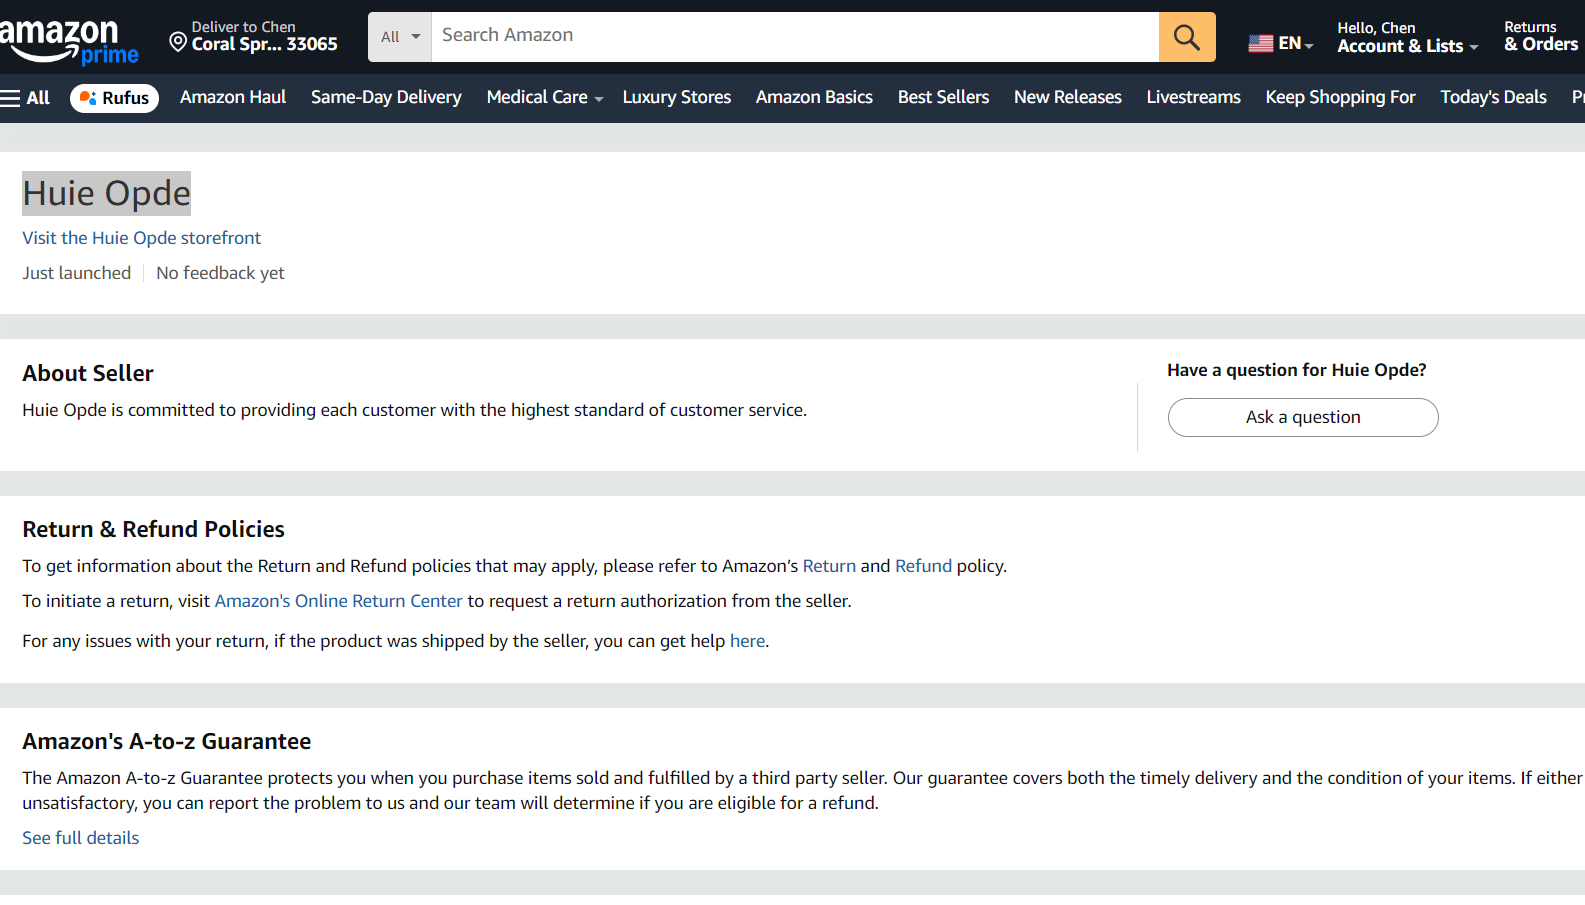Open the Refund policy link
1585x905 pixels.
923,566
